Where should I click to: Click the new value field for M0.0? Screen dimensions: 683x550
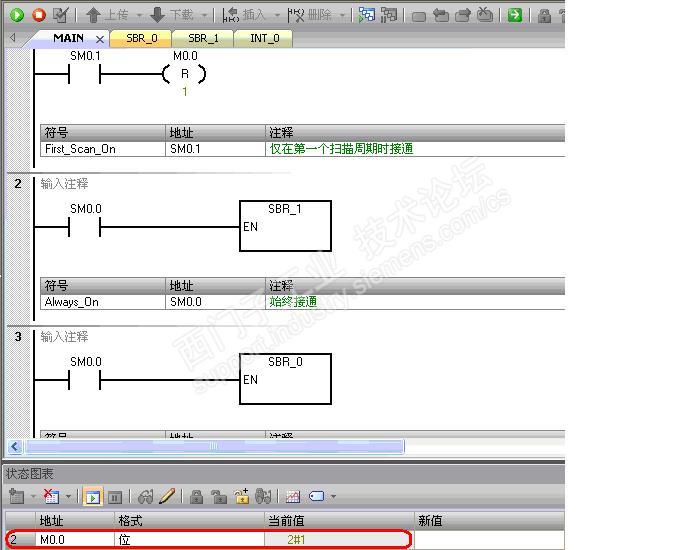490,540
